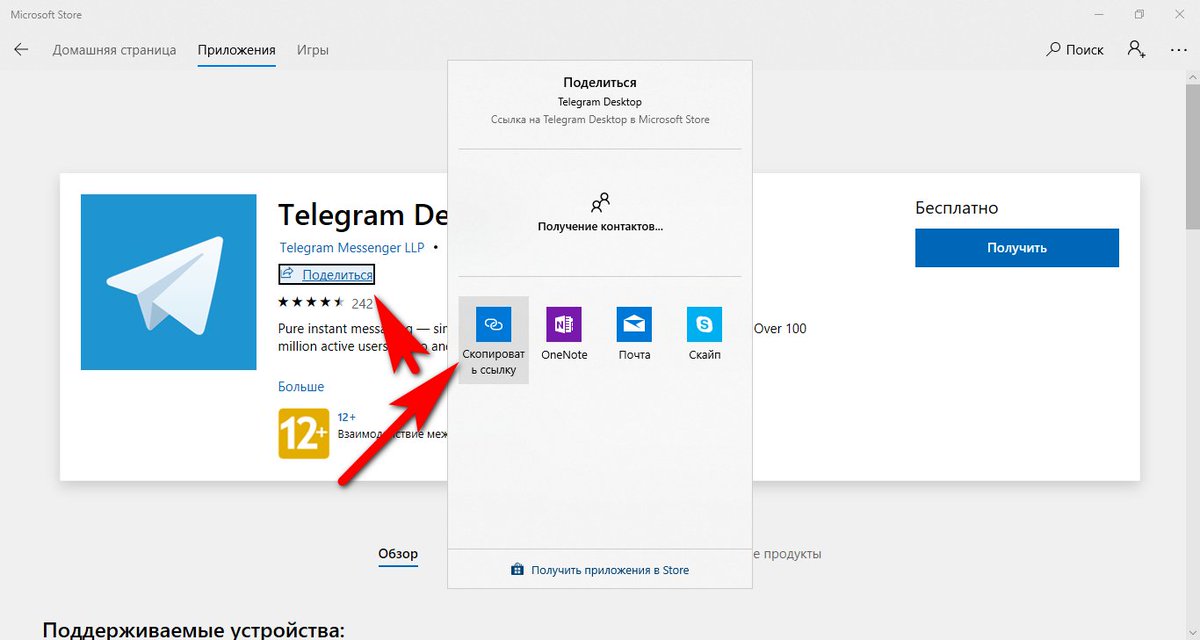Click the Telegram app logo thumbnail
1200x640 pixels.
point(168,282)
